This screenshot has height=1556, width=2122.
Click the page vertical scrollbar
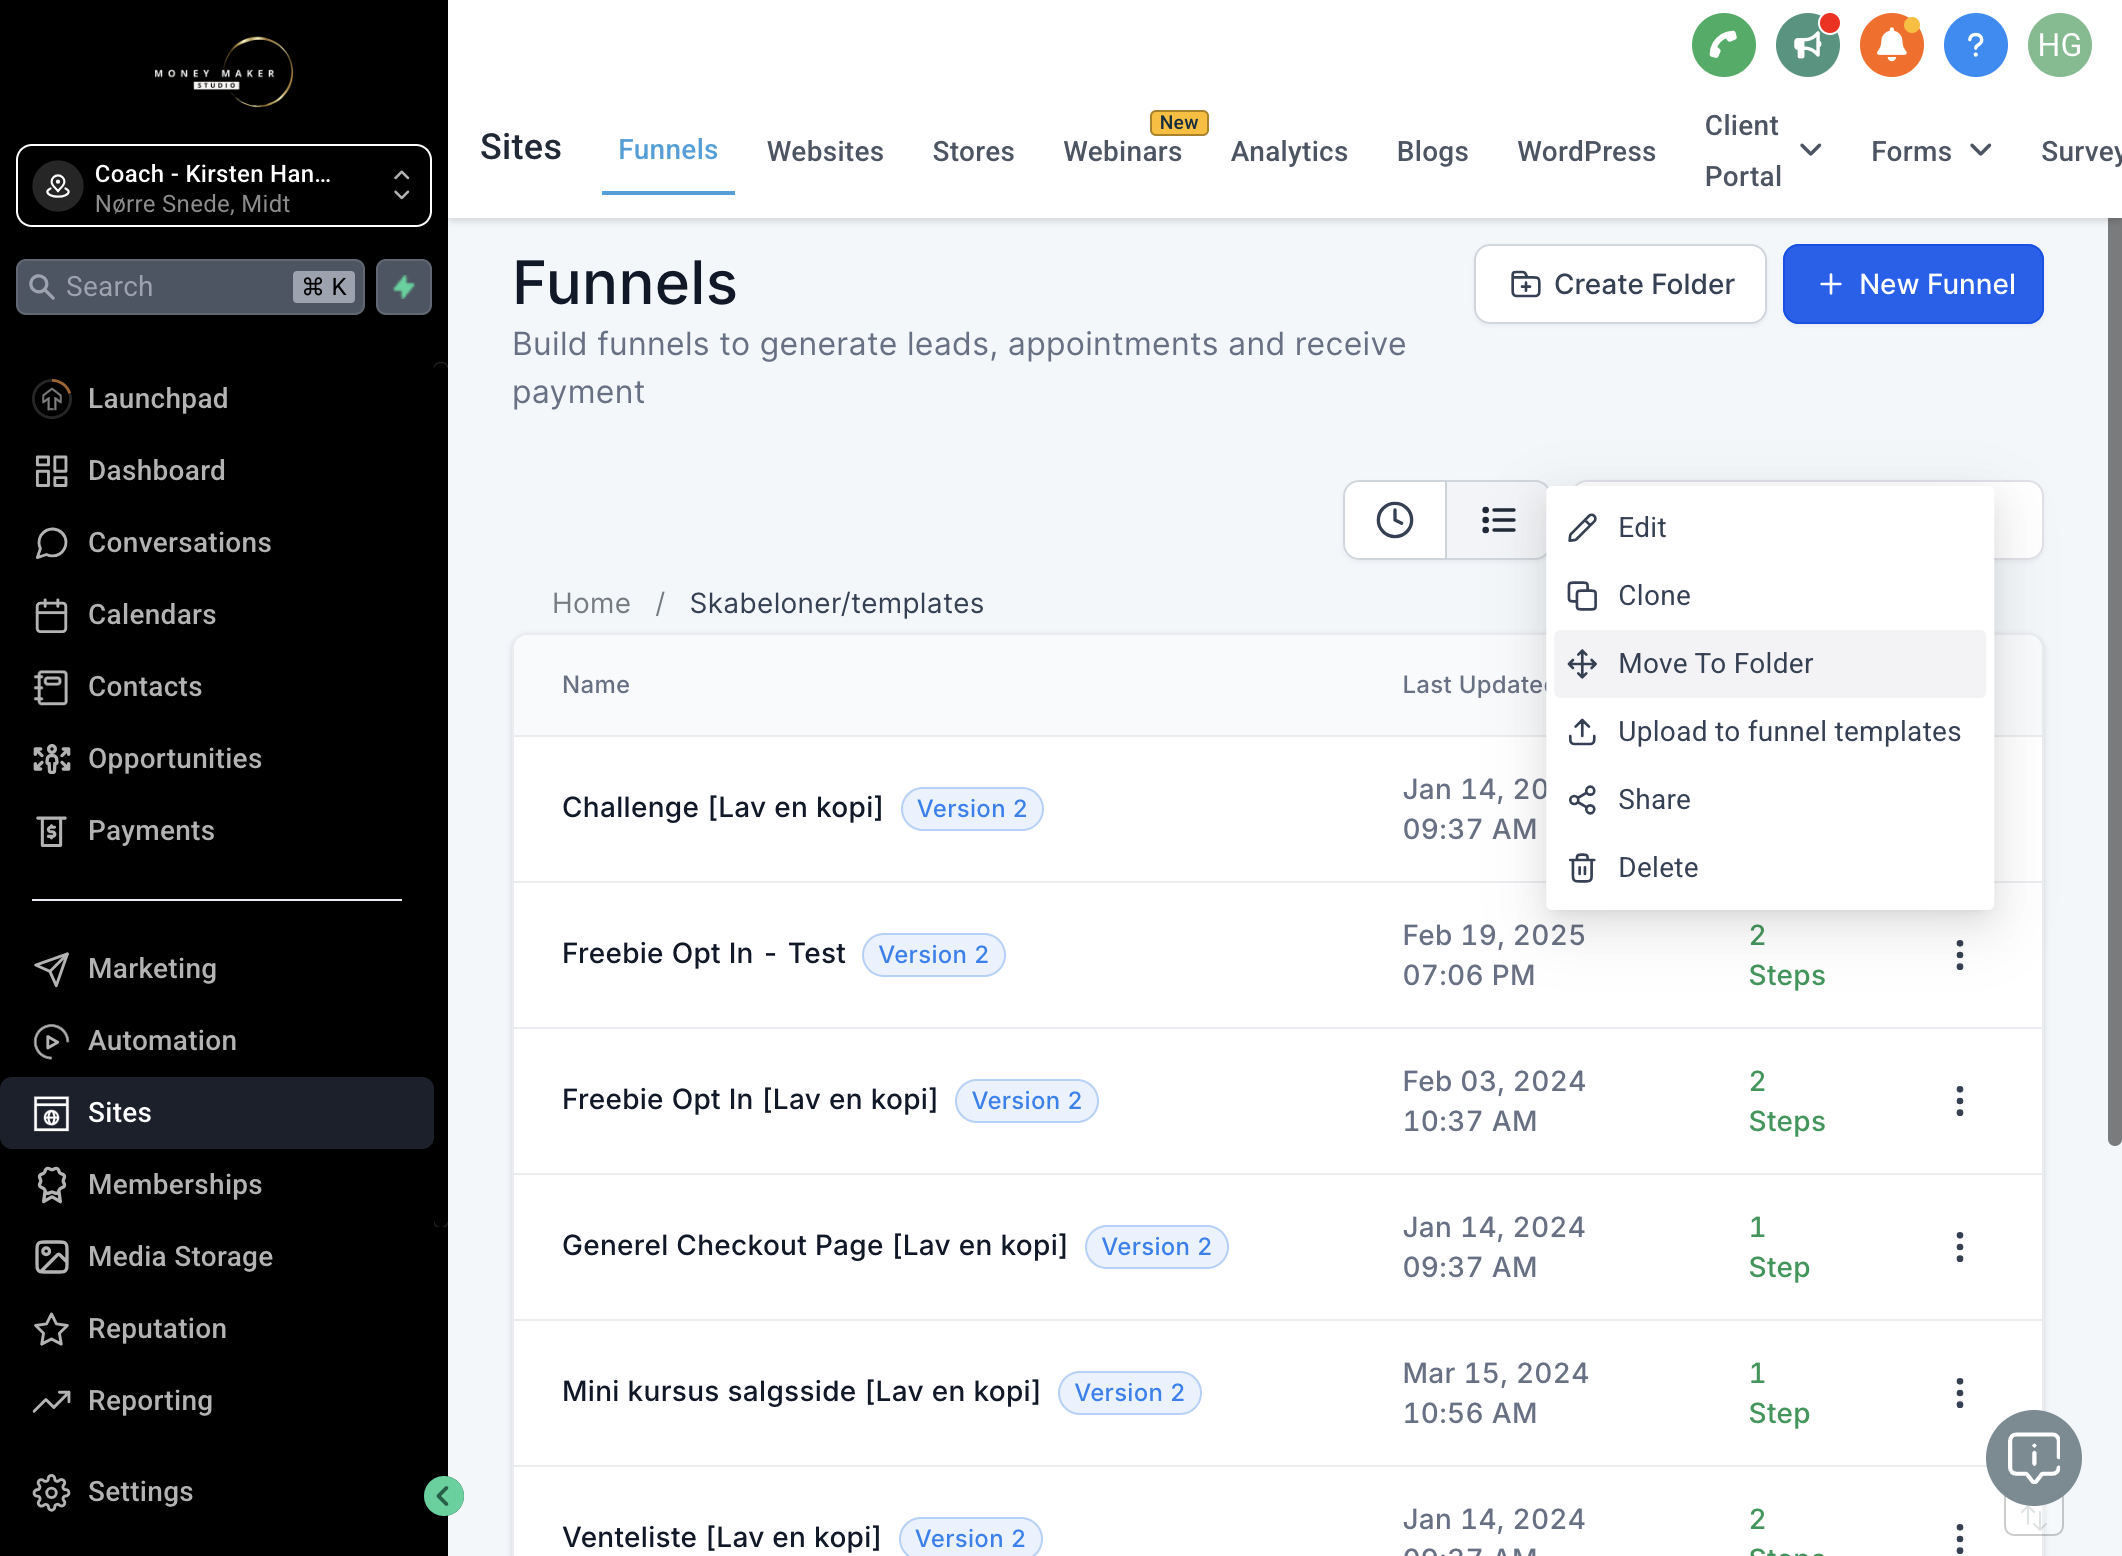pyautogui.click(x=2114, y=680)
